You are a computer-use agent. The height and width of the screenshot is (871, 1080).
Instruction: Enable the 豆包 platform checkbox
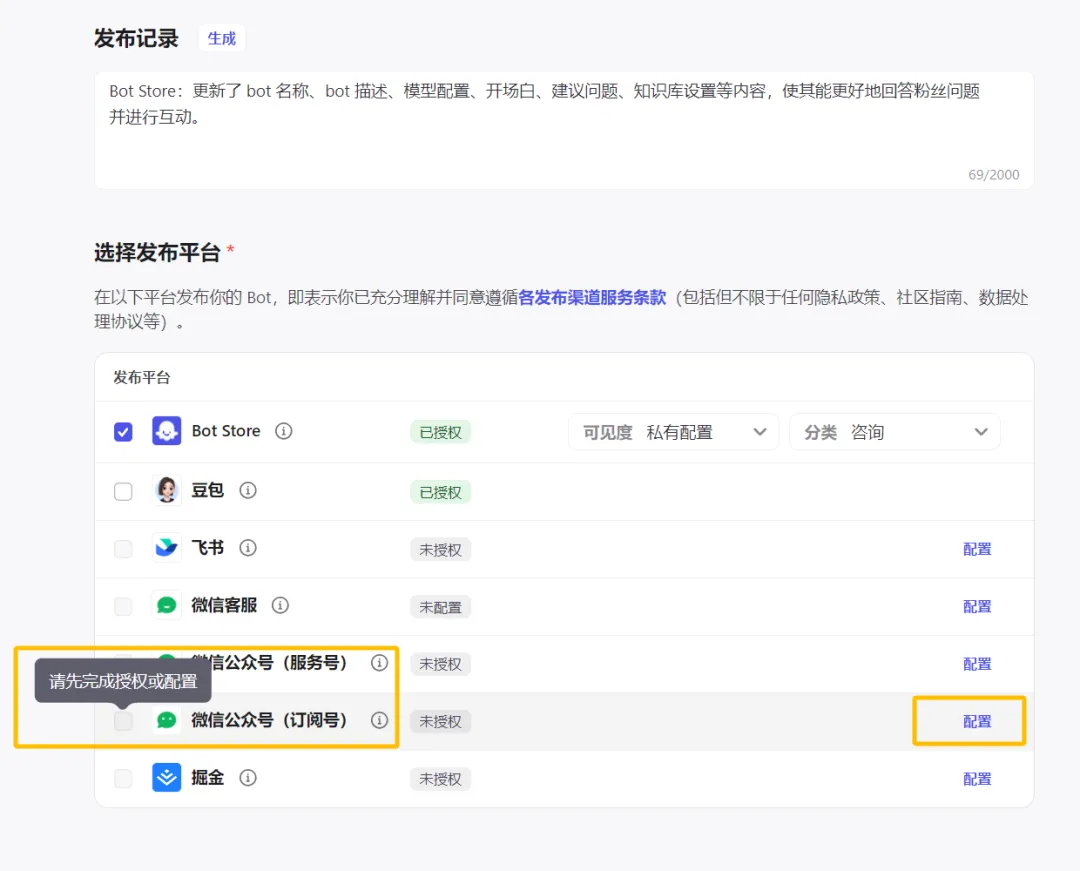click(123, 491)
